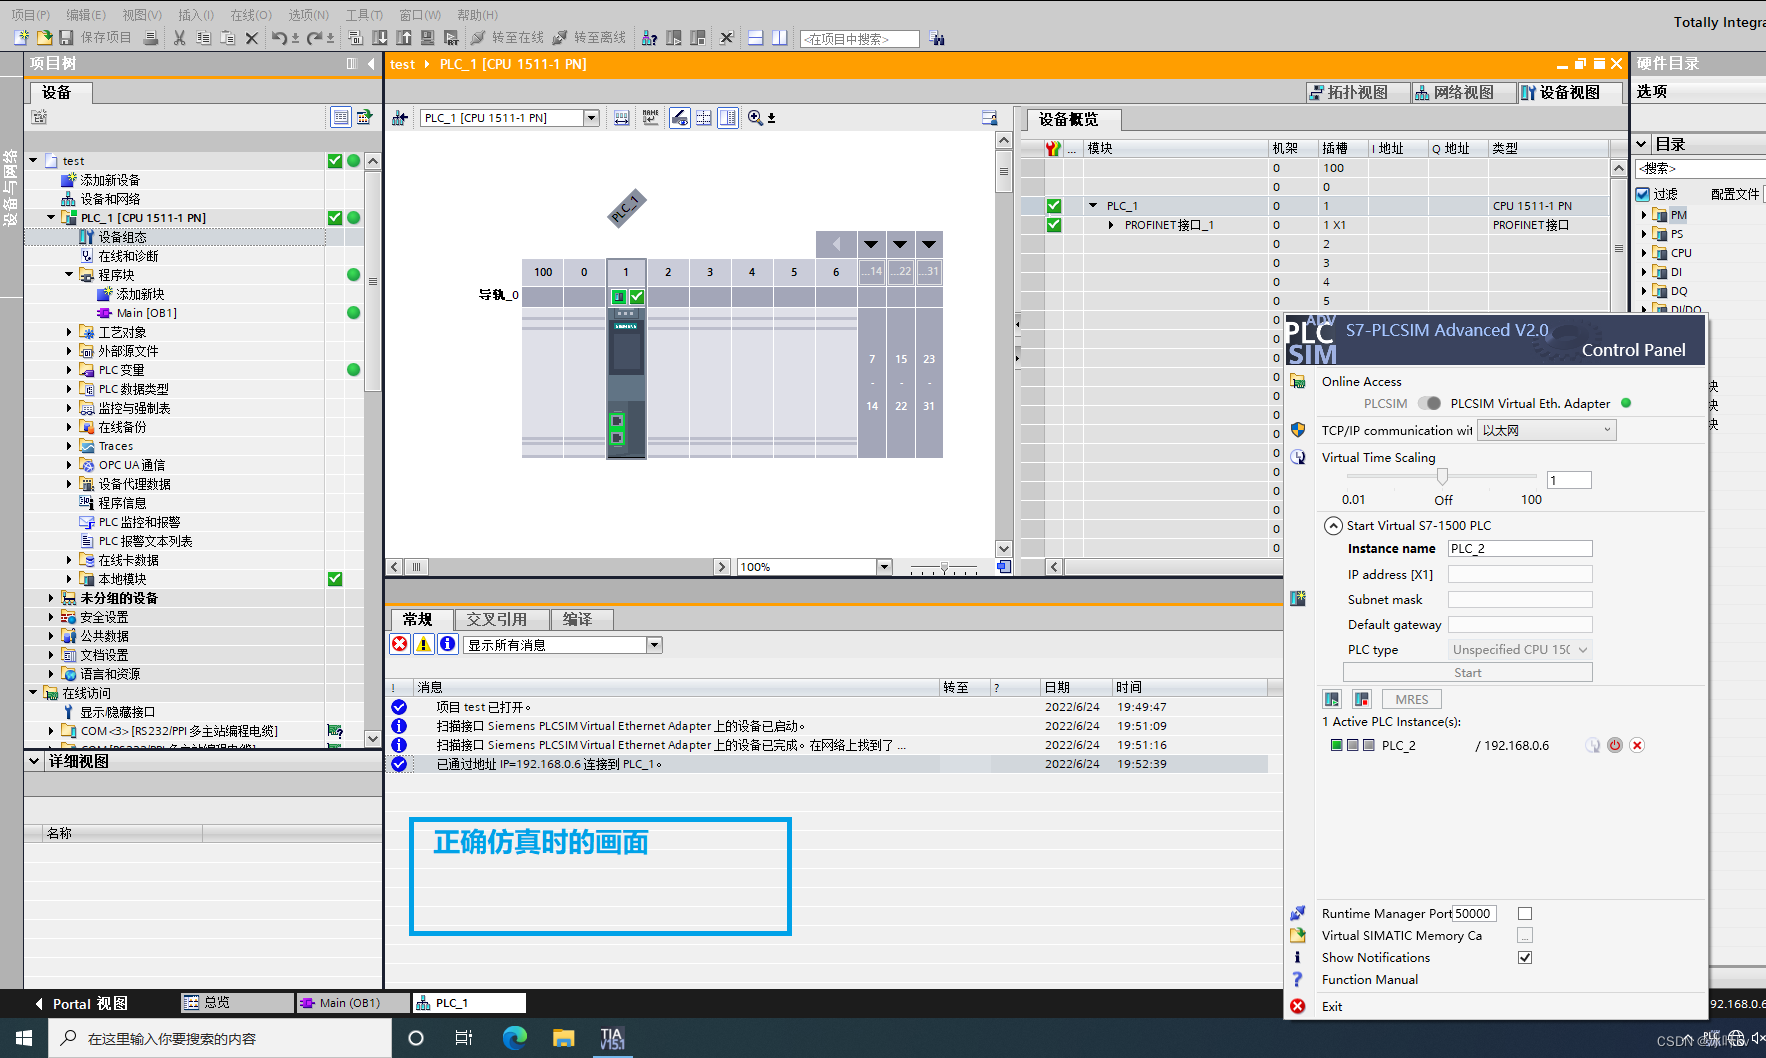Open the PLC type dropdown
This screenshot has height=1058, width=1766.
pyautogui.click(x=1520, y=650)
